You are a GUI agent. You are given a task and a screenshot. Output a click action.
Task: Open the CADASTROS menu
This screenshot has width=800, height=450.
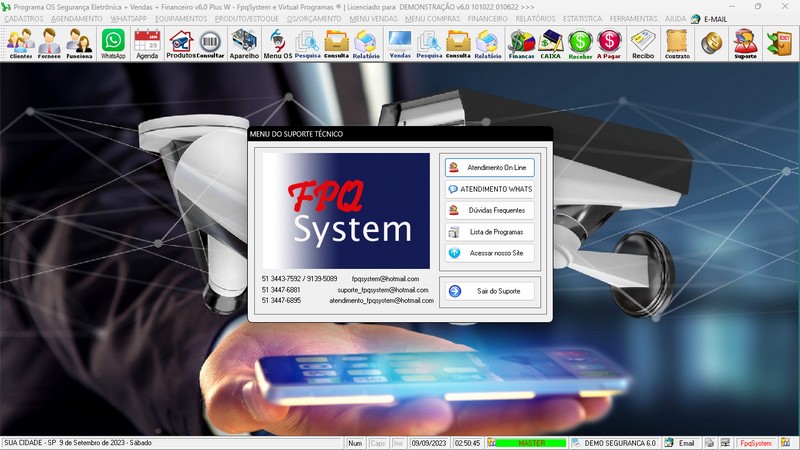pyautogui.click(x=24, y=18)
